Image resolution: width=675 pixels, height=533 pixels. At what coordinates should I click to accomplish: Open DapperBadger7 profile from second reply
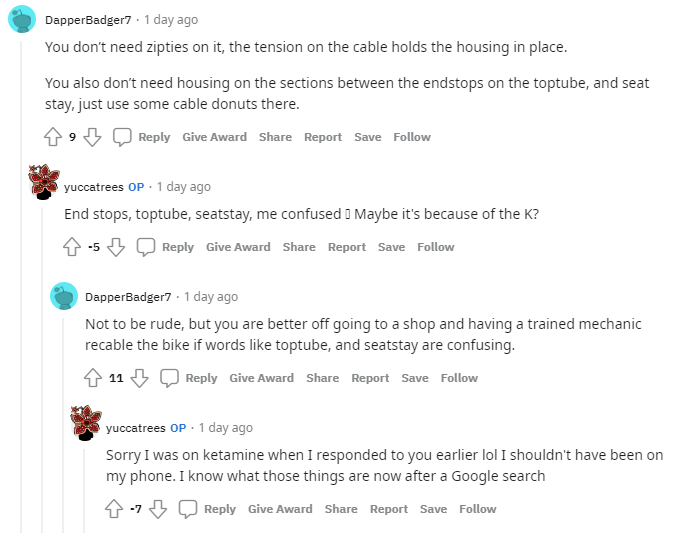(128, 296)
